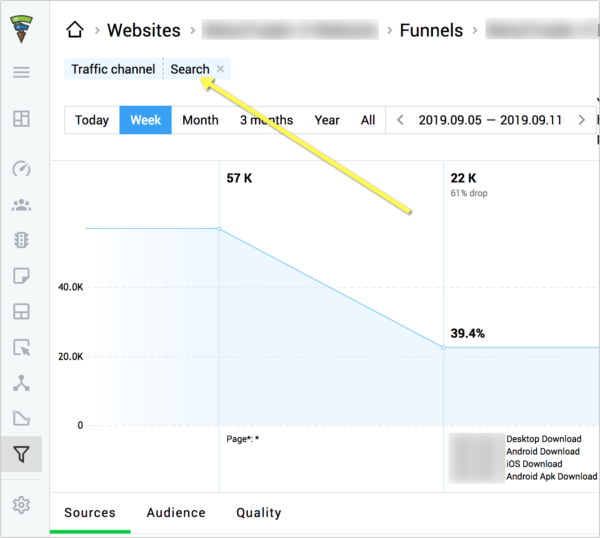Advance to the next date period arrow
600x538 pixels.
pos(581,120)
